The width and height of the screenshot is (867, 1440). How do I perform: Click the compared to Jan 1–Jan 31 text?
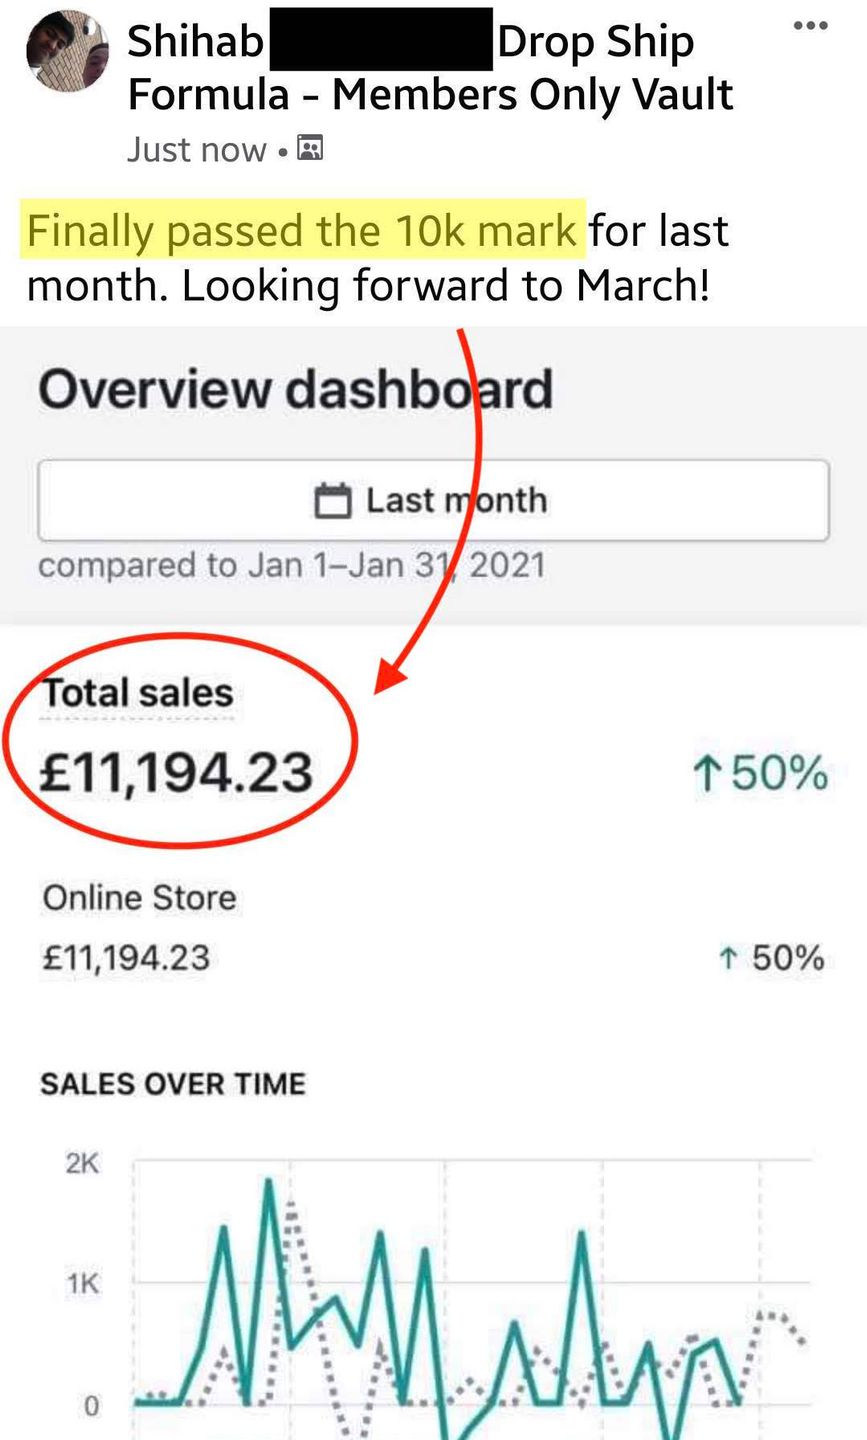[291, 566]
